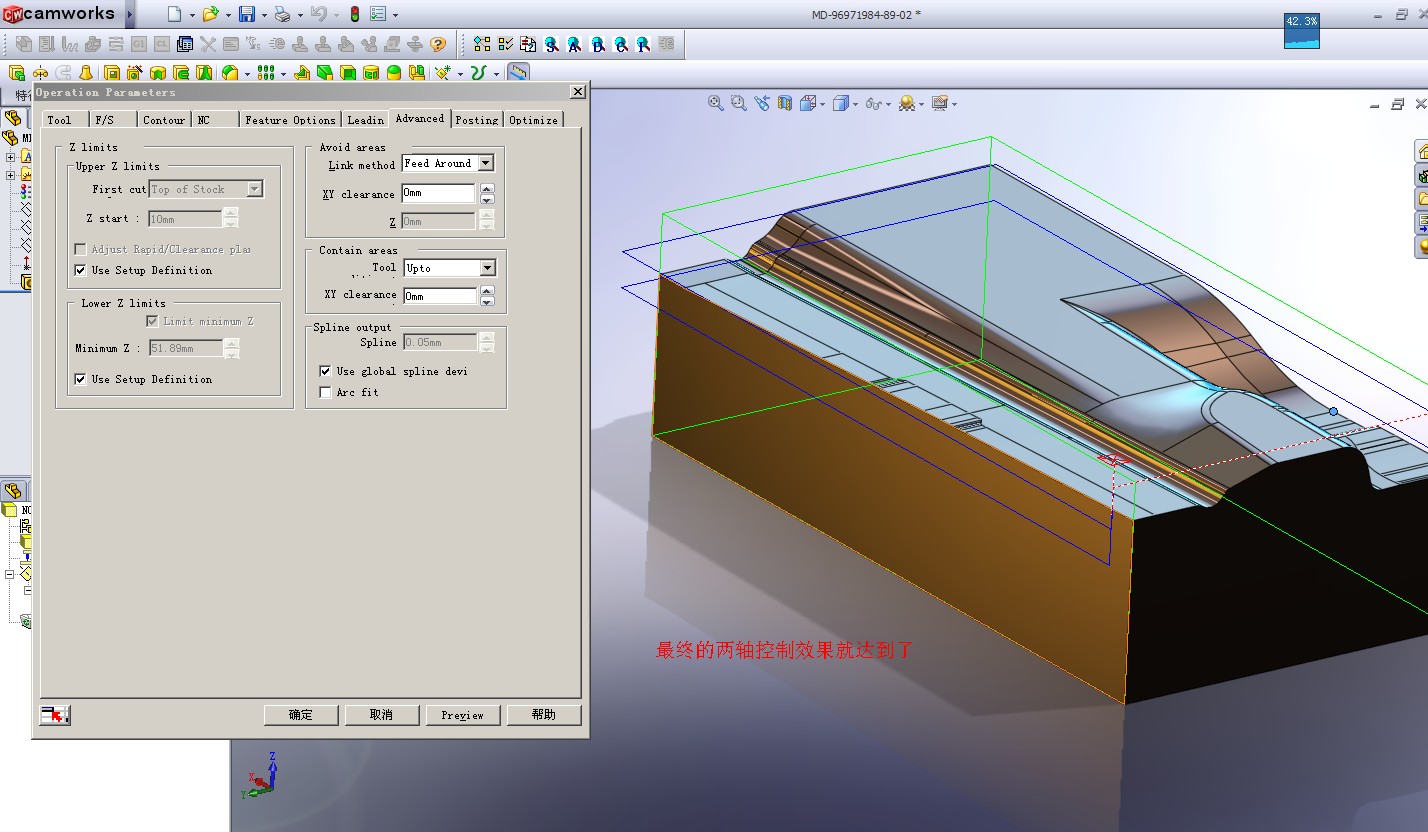Print using the printer icon
This screenshot has width=1428, height=832.
click(x=283, y=14)
